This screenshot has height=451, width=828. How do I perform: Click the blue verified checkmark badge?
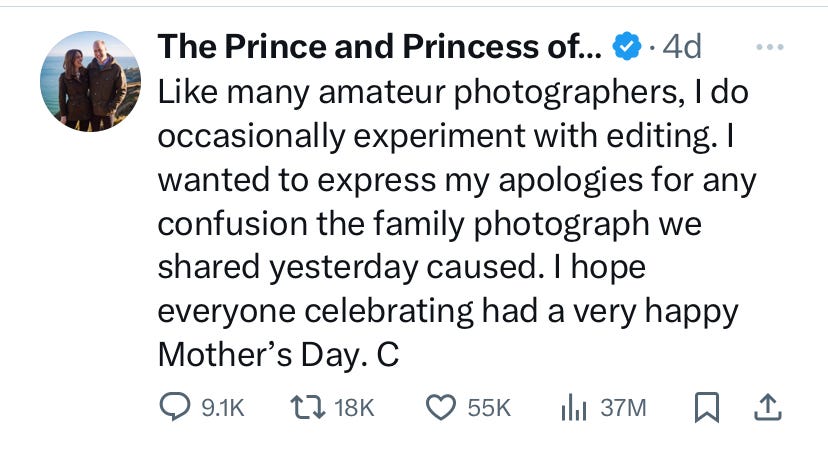(x=627, y=46)
